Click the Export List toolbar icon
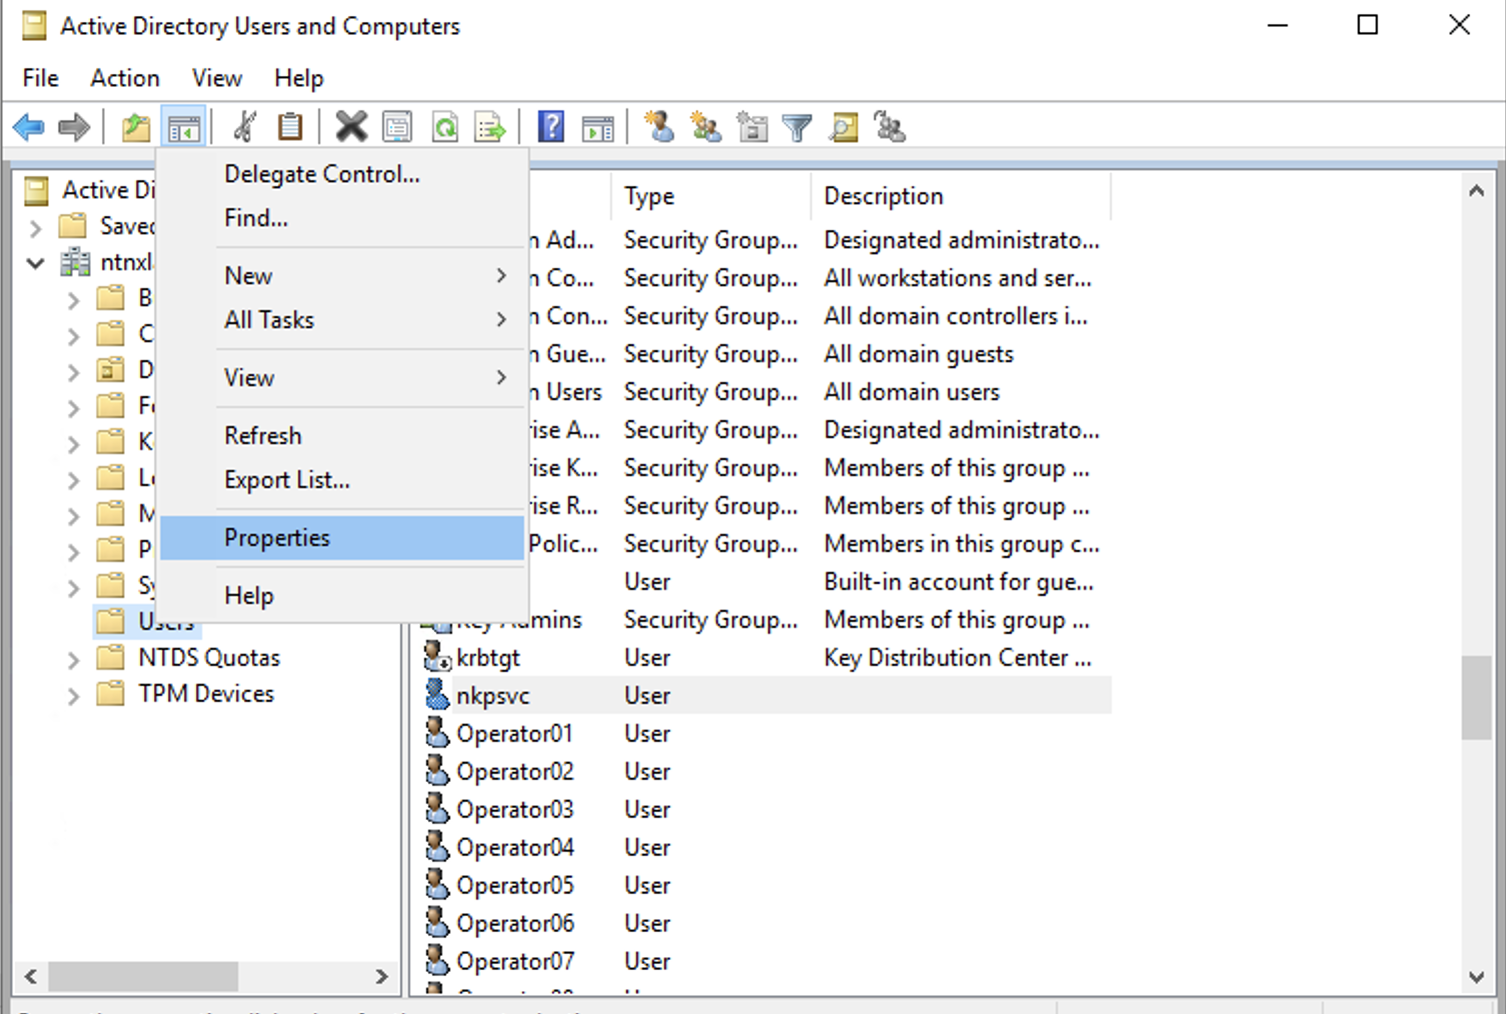 (490, 128)
